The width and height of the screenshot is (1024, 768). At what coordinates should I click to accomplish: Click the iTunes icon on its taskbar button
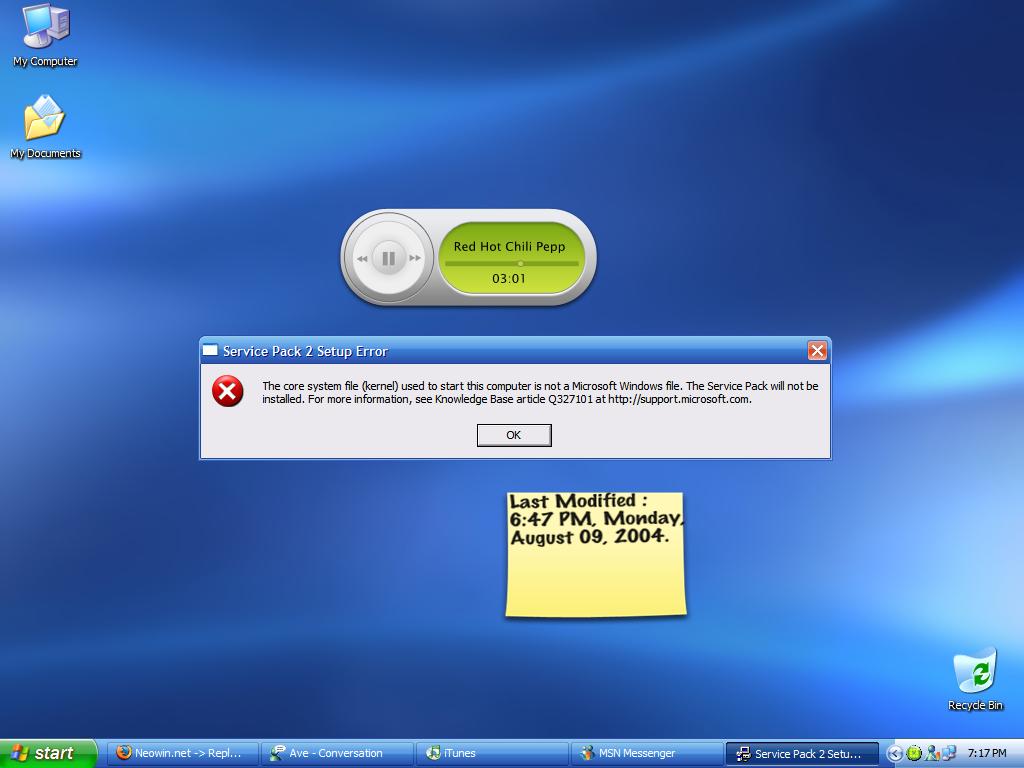pos(433,753)
